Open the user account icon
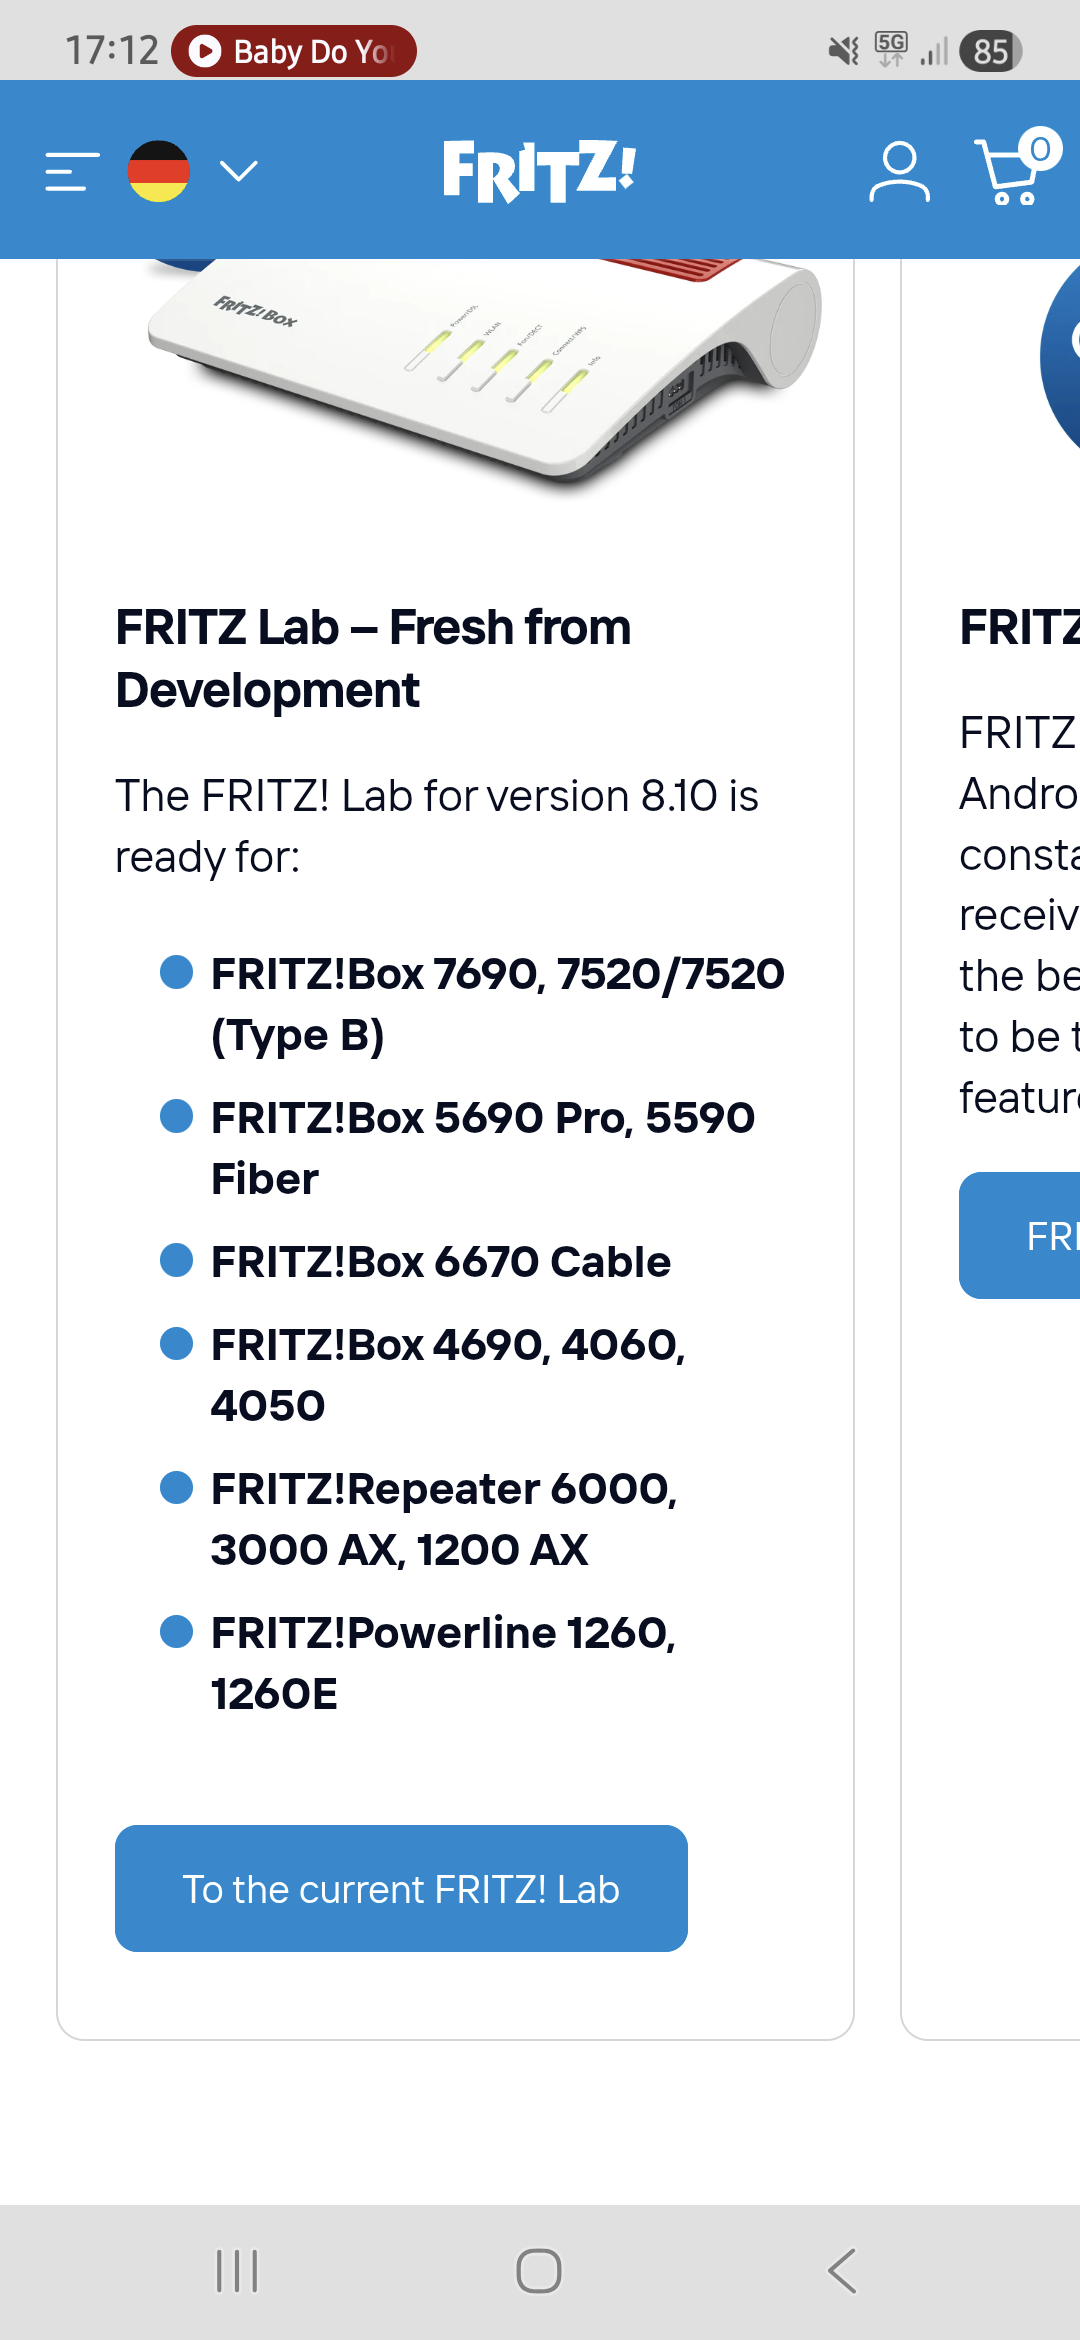This screenshot has height=2340, width=1080. [898, 171]
